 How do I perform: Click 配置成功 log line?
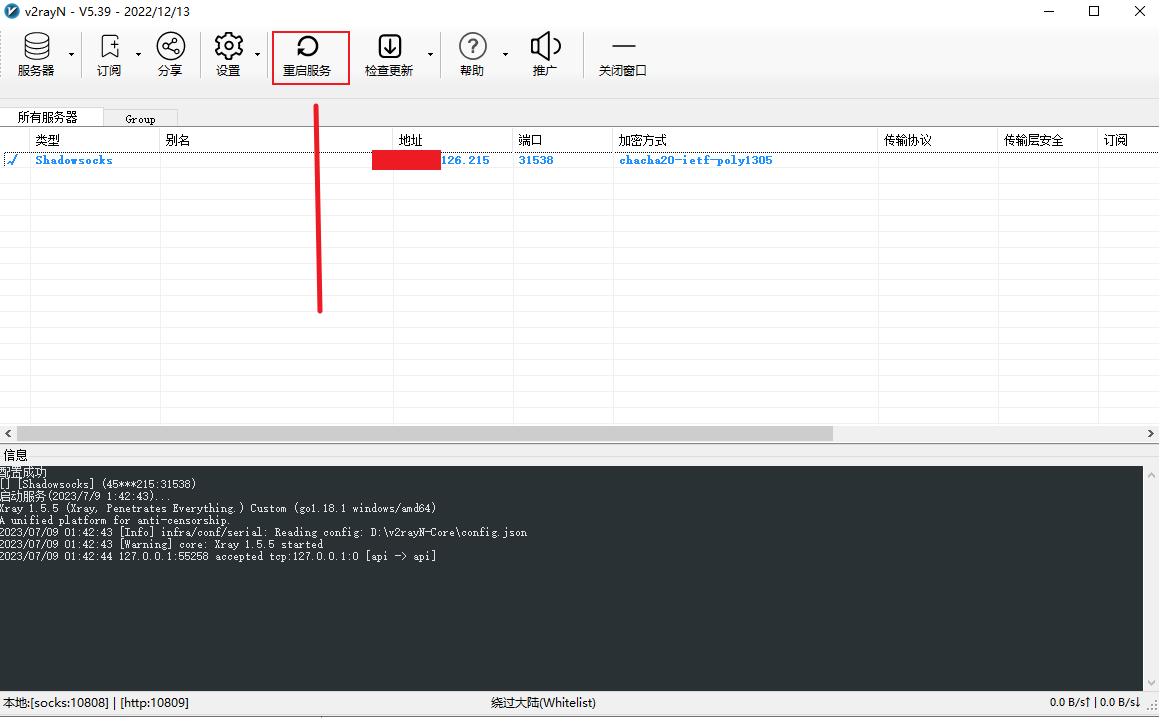(24, 472)
